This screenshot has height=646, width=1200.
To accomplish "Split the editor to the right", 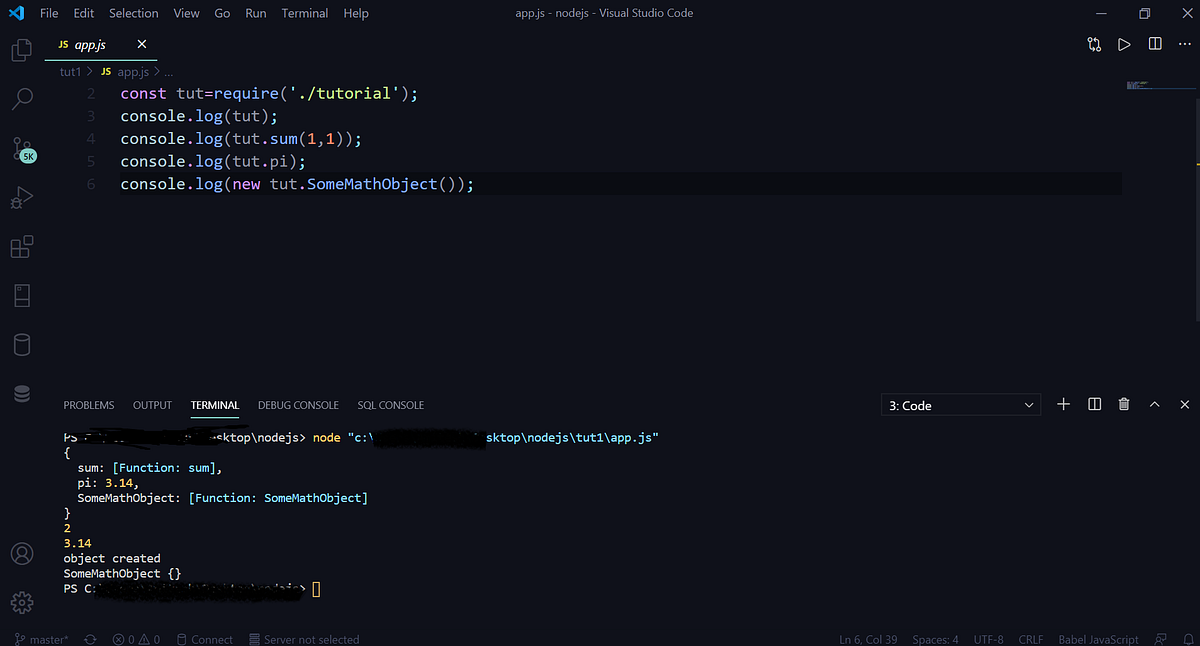I will (x=1154, y=44).
